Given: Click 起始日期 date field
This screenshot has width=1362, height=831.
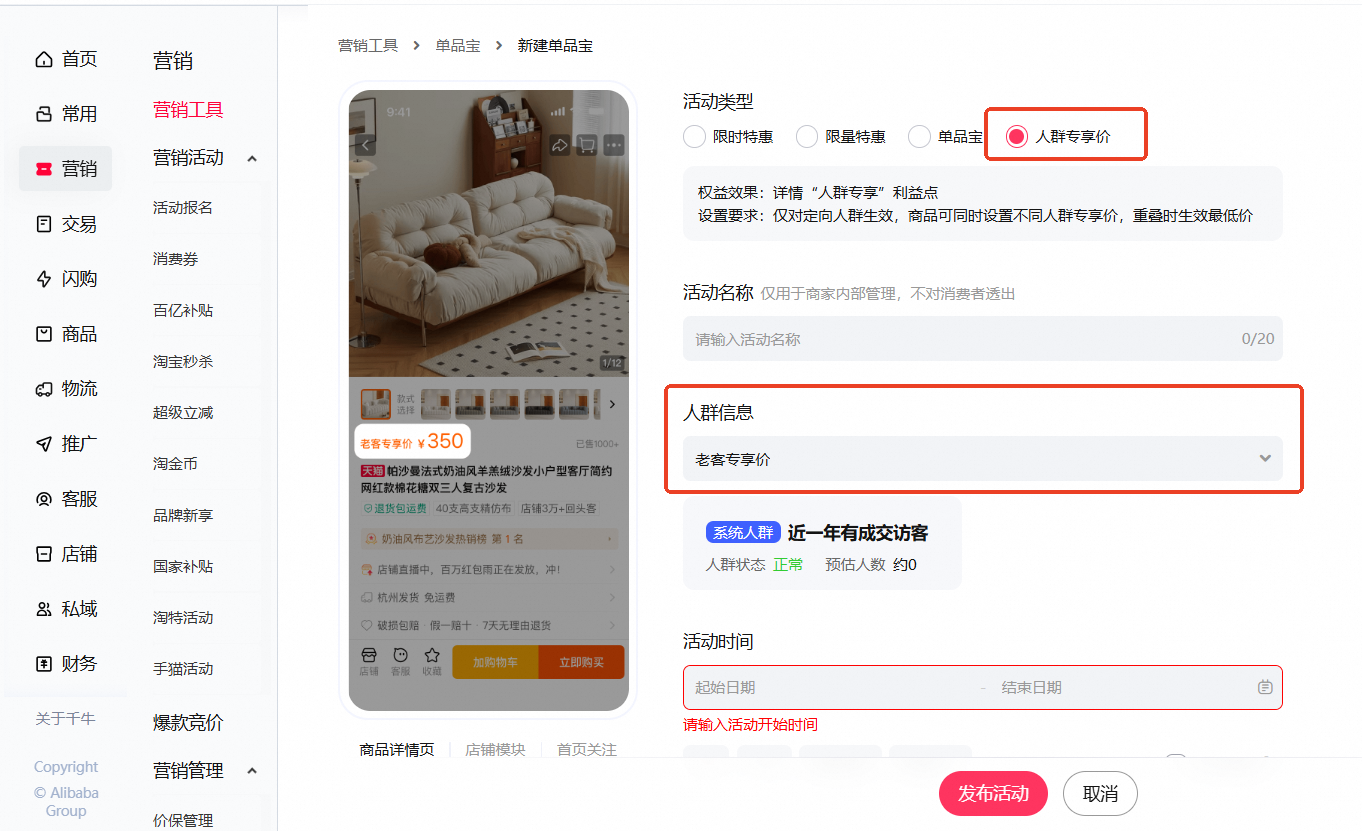Looking at the screenshot, I should pyautogui.click(x=830, y=688).
